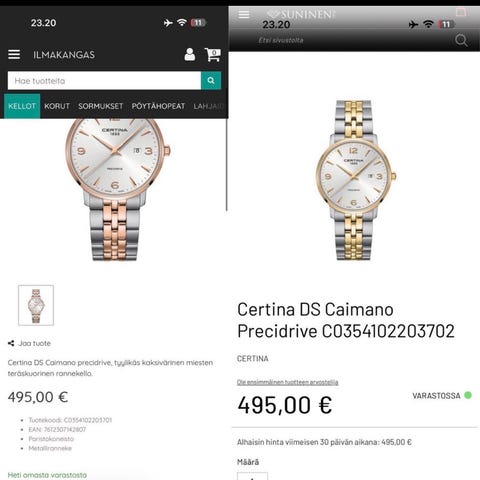Open the Suninen hamburger menu
Image resolution: width=480 pixels, height=480 pixels.
(x=244, y=15)
